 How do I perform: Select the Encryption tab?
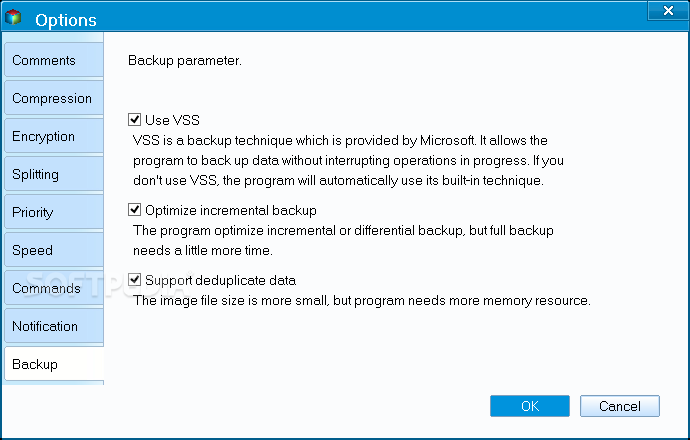click(54, 136)
